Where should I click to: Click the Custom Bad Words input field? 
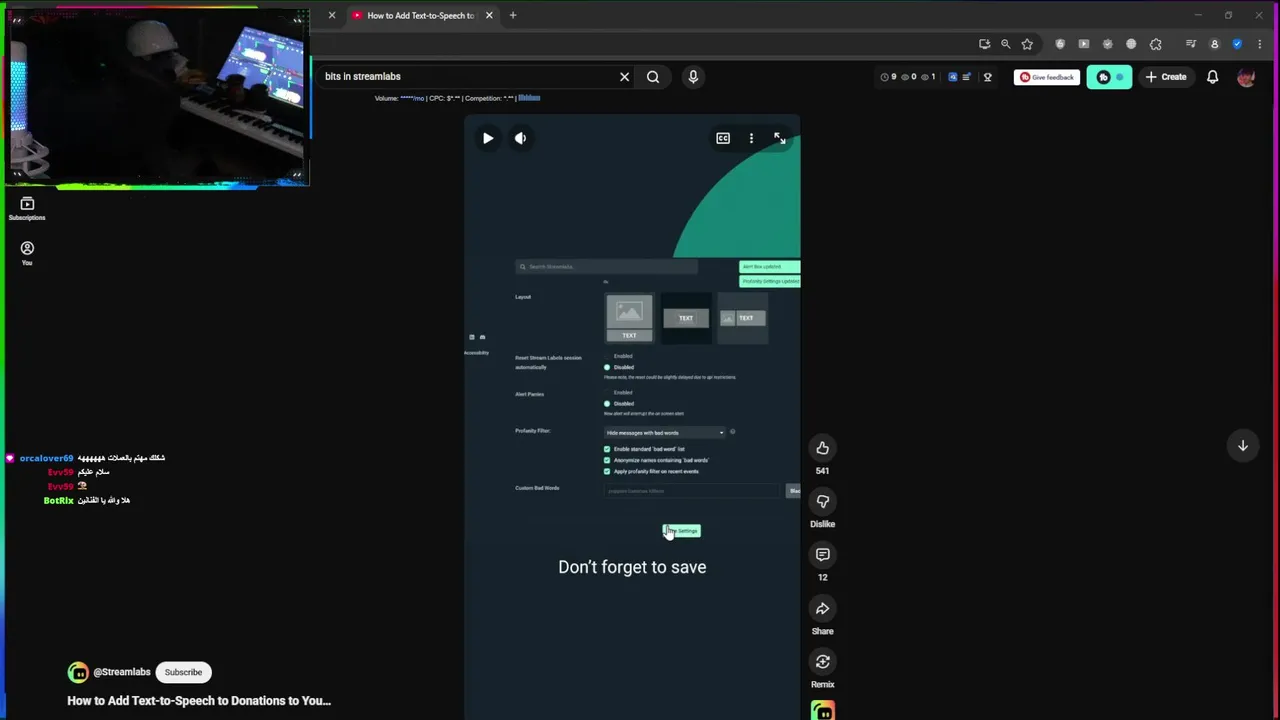pos(692,491)
